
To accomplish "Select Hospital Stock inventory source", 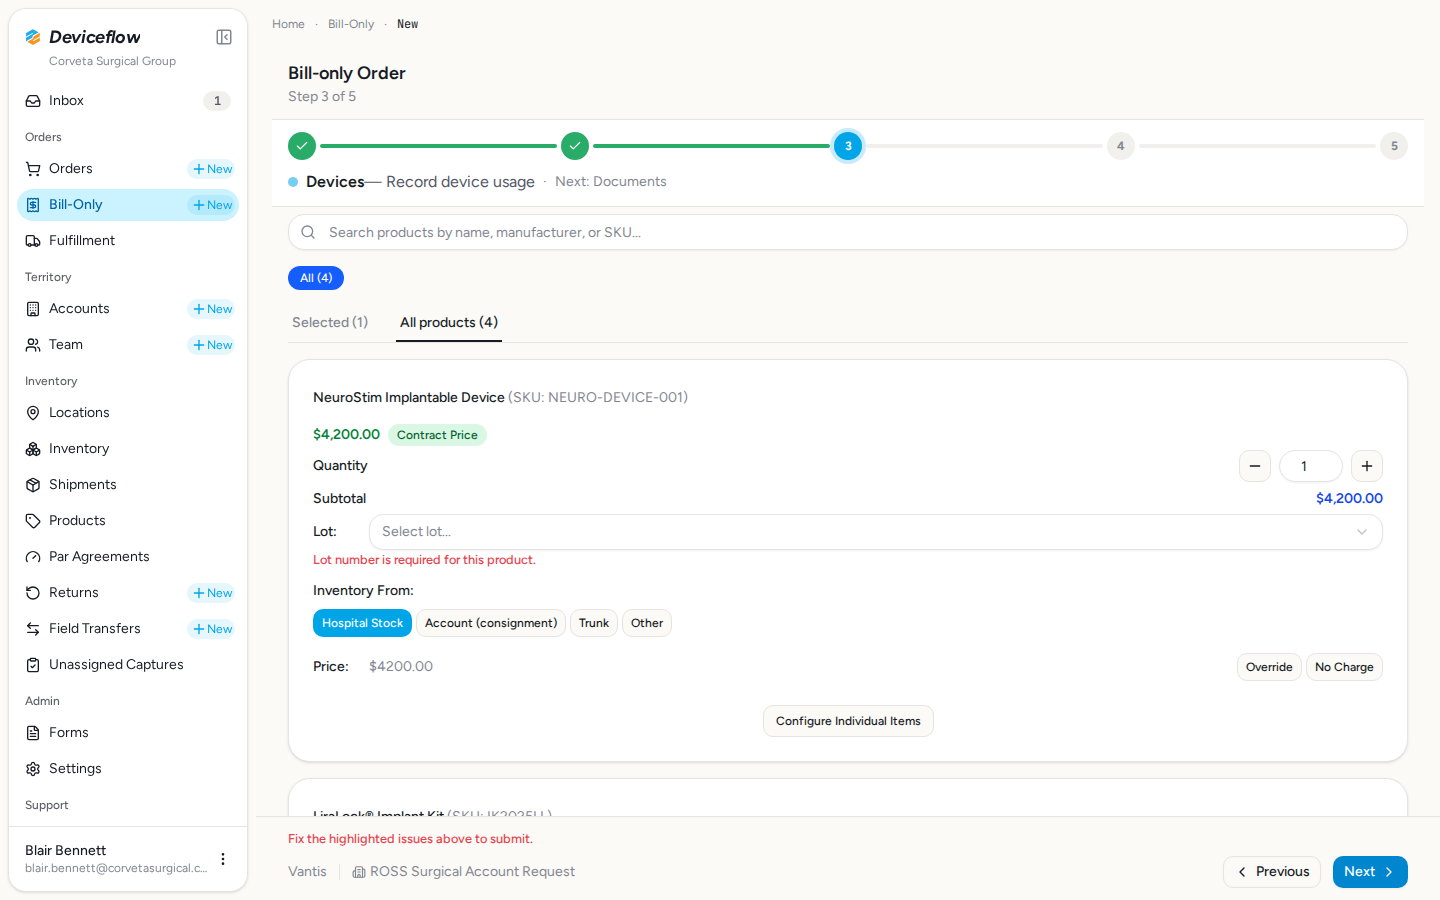I will click(362, 623).
